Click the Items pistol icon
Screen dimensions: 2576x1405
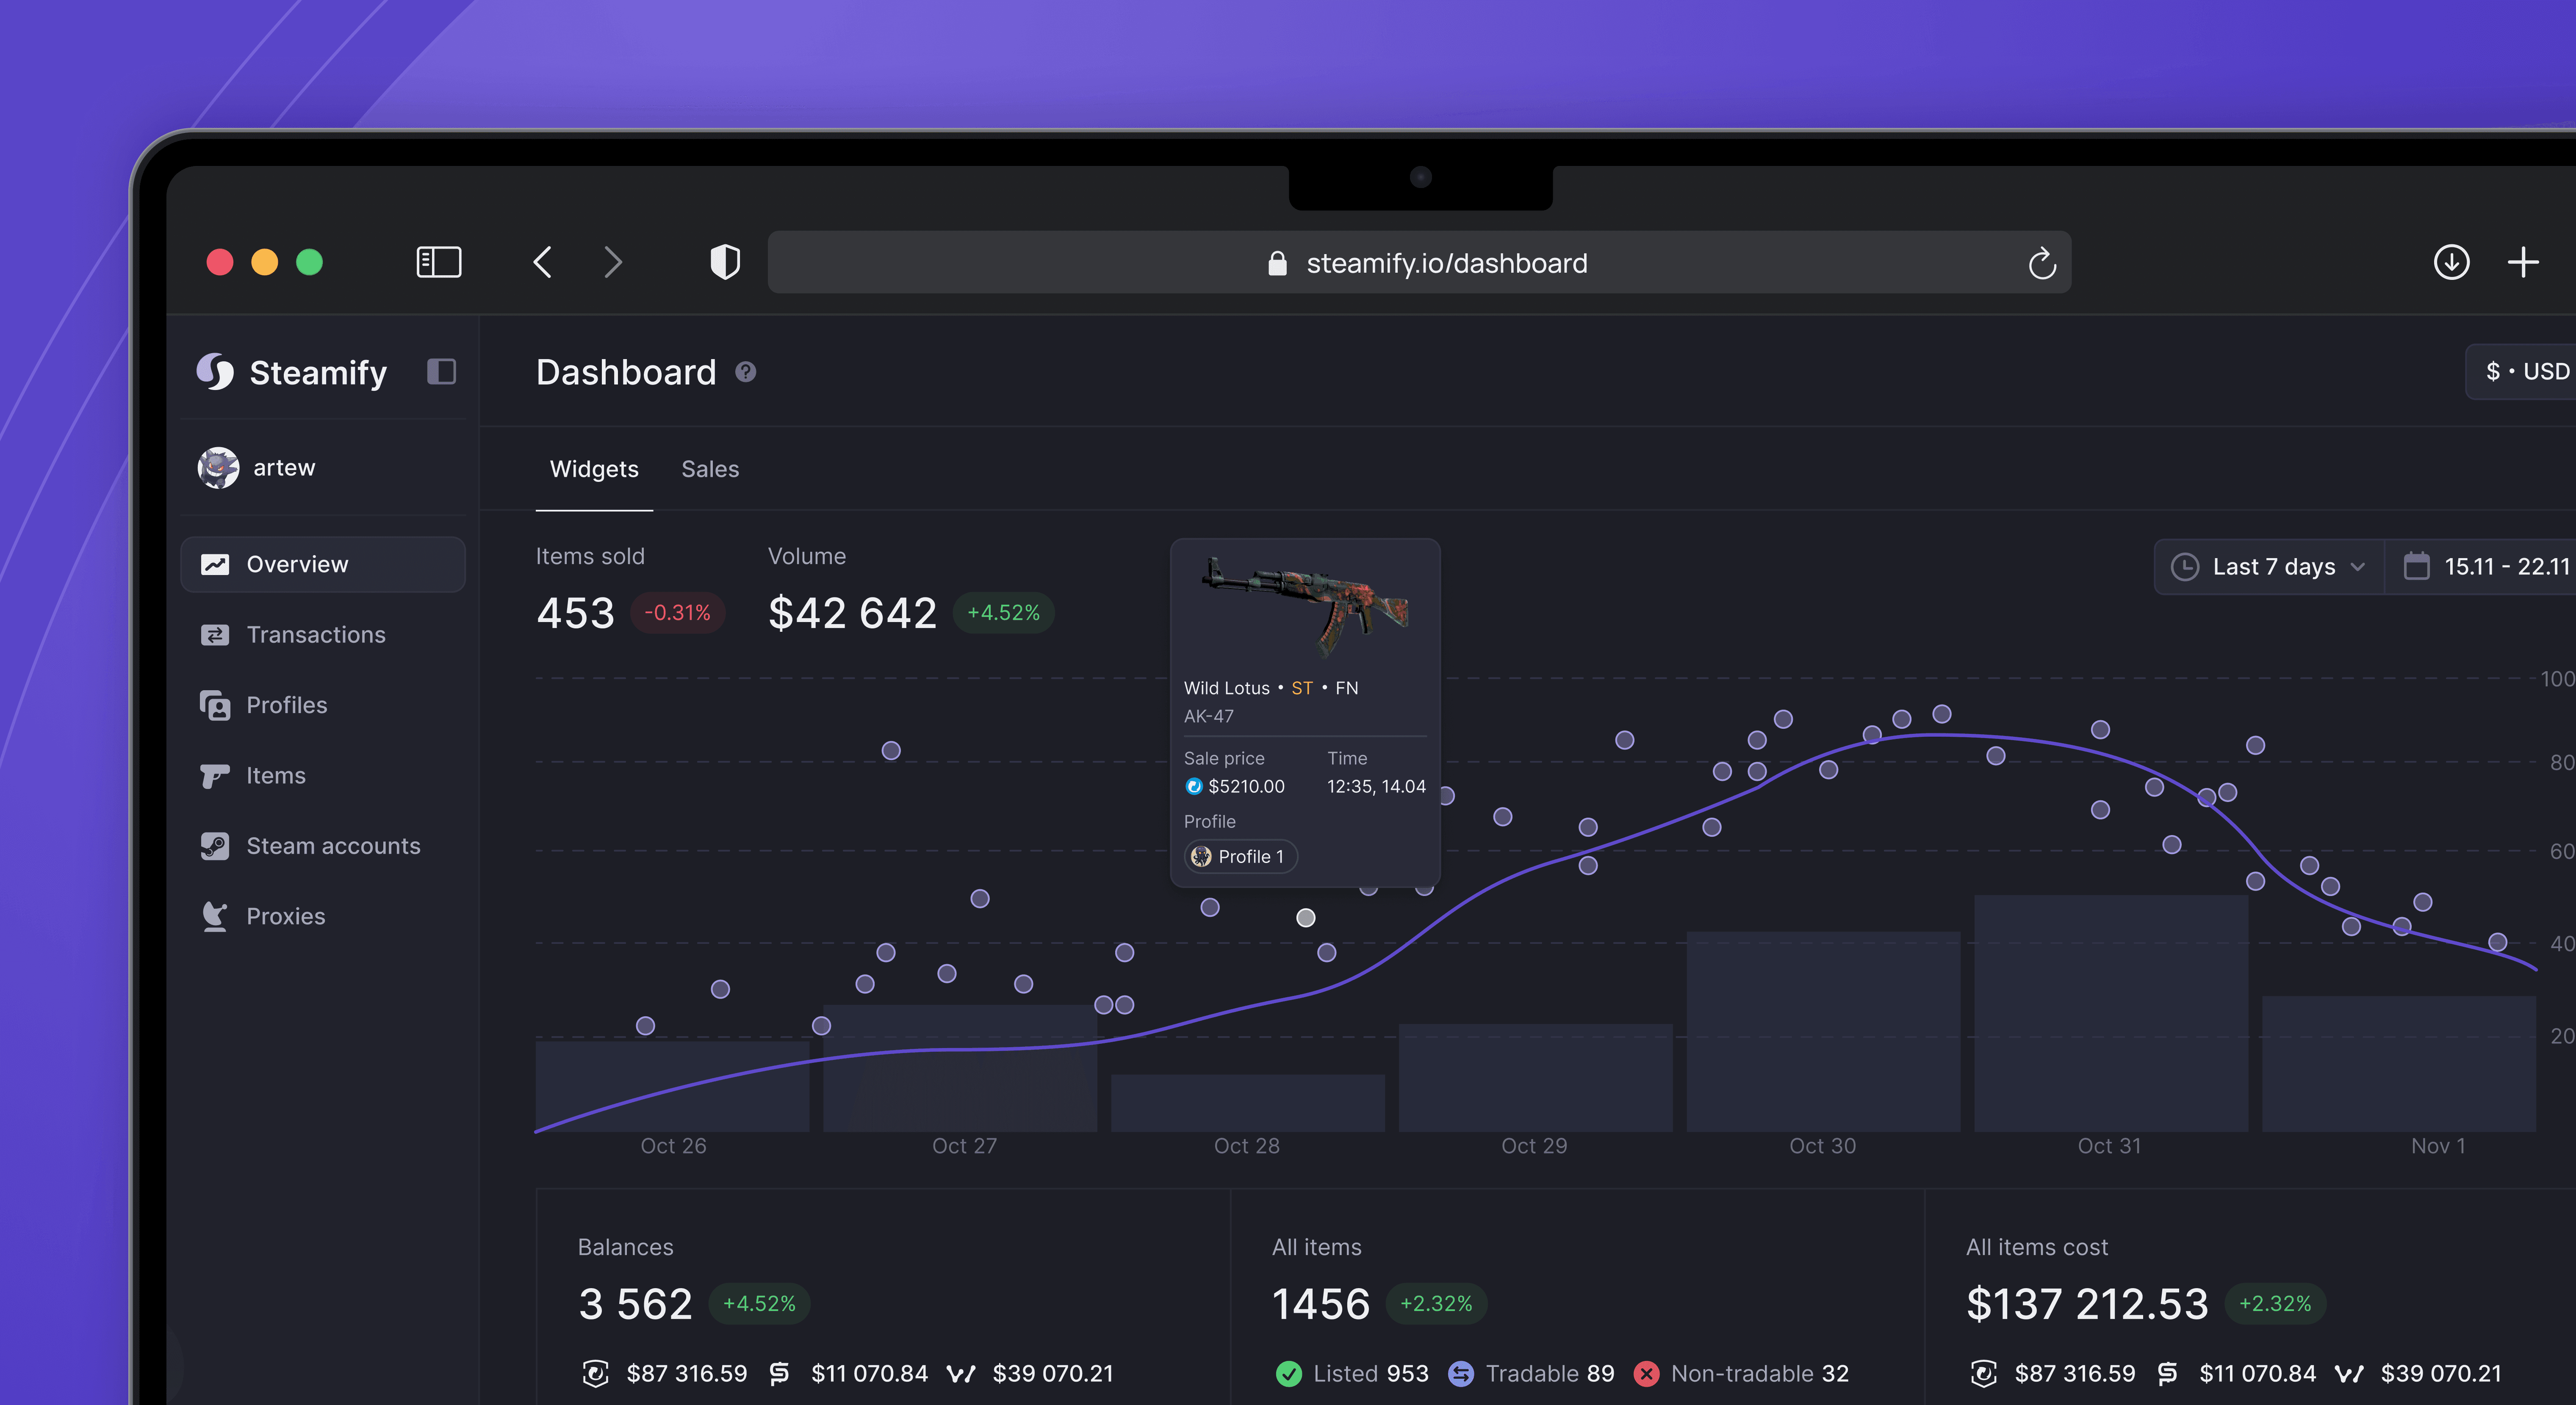[215, 776]
